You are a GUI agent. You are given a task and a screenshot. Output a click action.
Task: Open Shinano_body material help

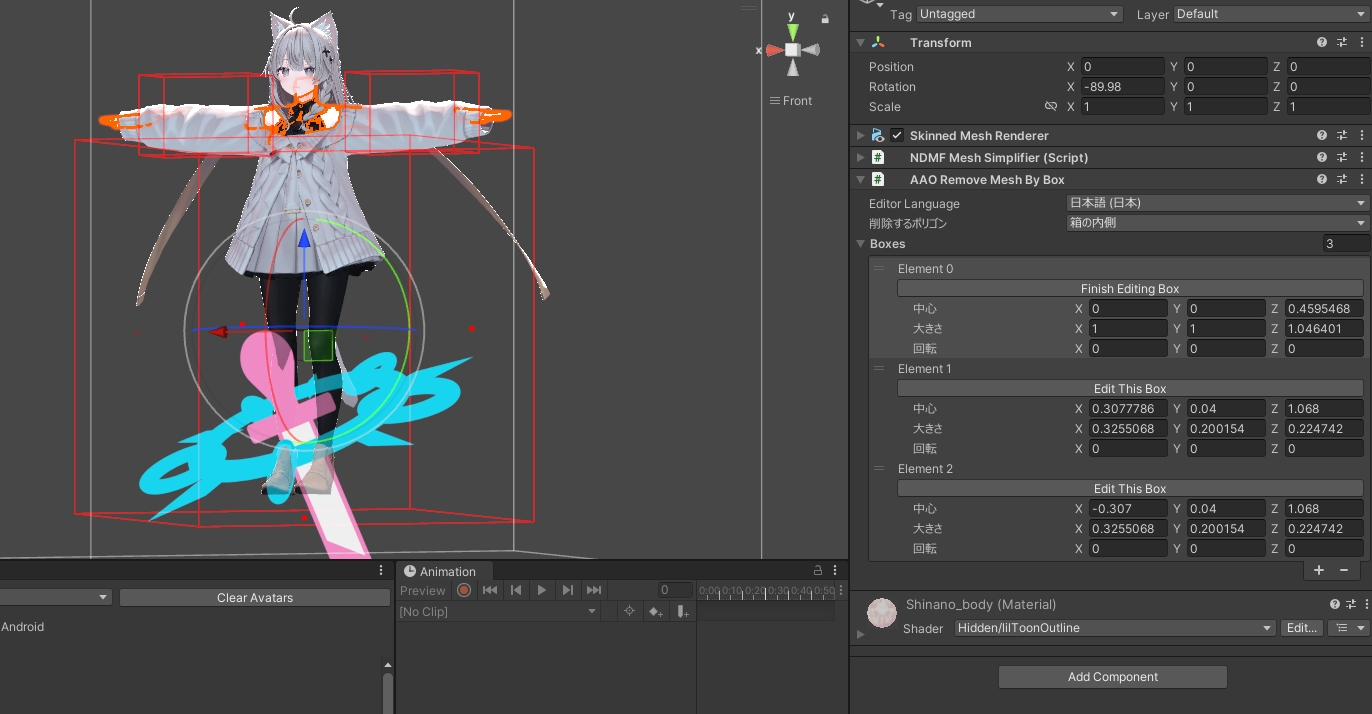coord(1335,604)
